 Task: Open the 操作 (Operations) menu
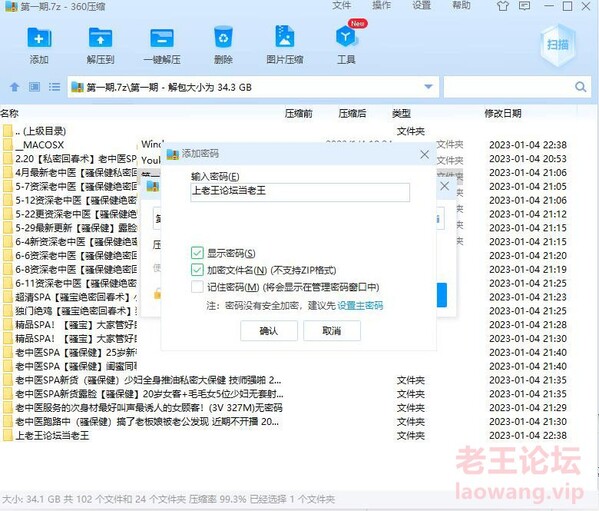381,5
